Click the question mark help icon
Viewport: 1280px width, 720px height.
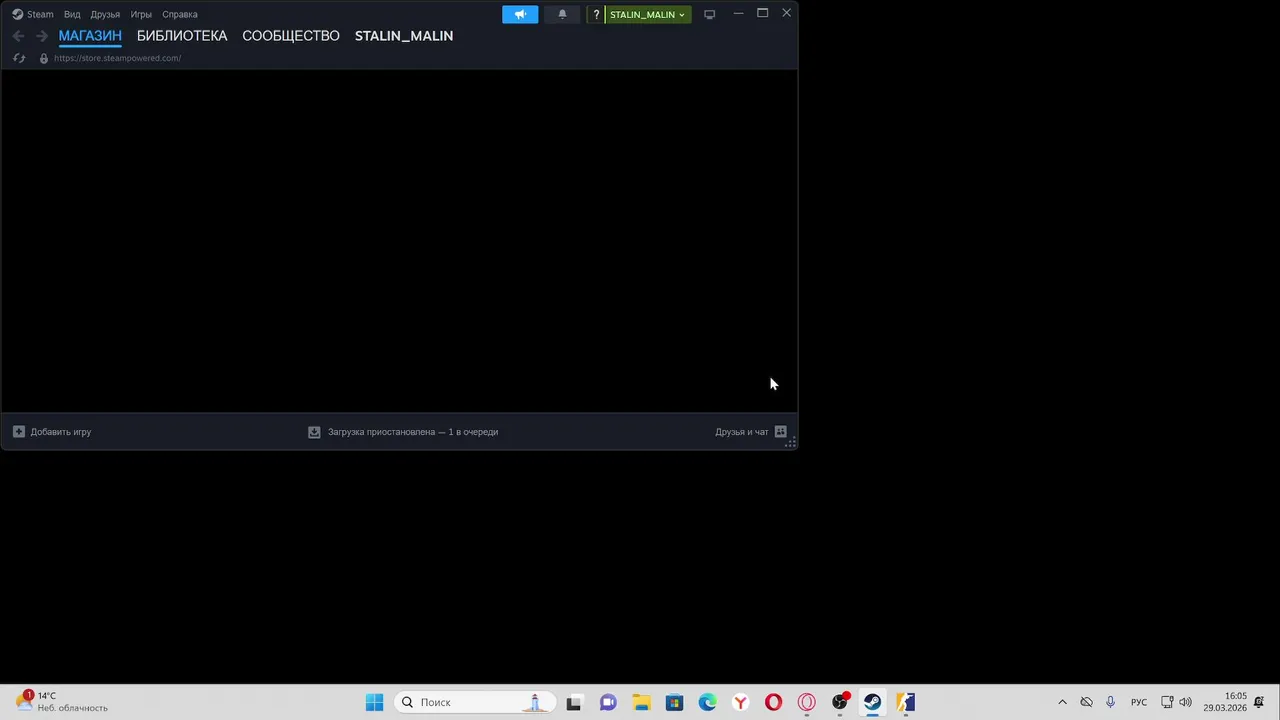[596, 14]
